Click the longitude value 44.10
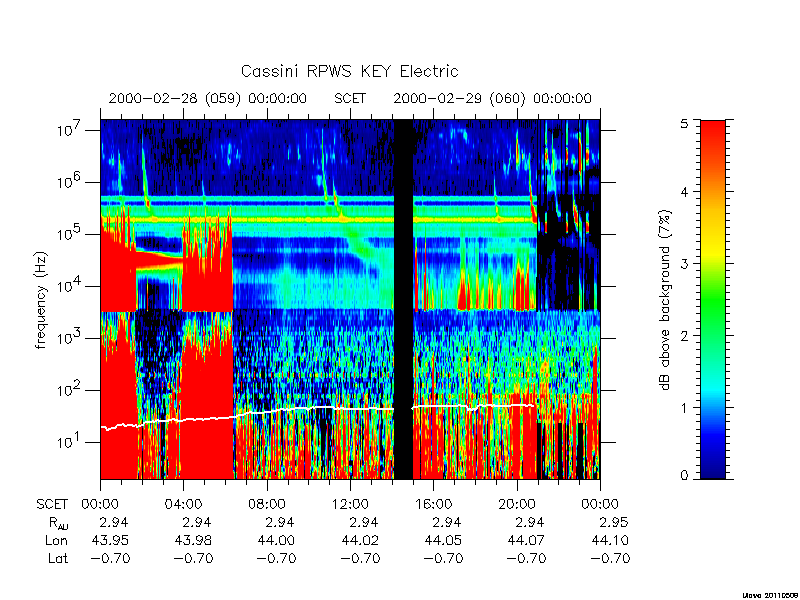This screenshot has height=600, width=800. click(x=610, y=540)
